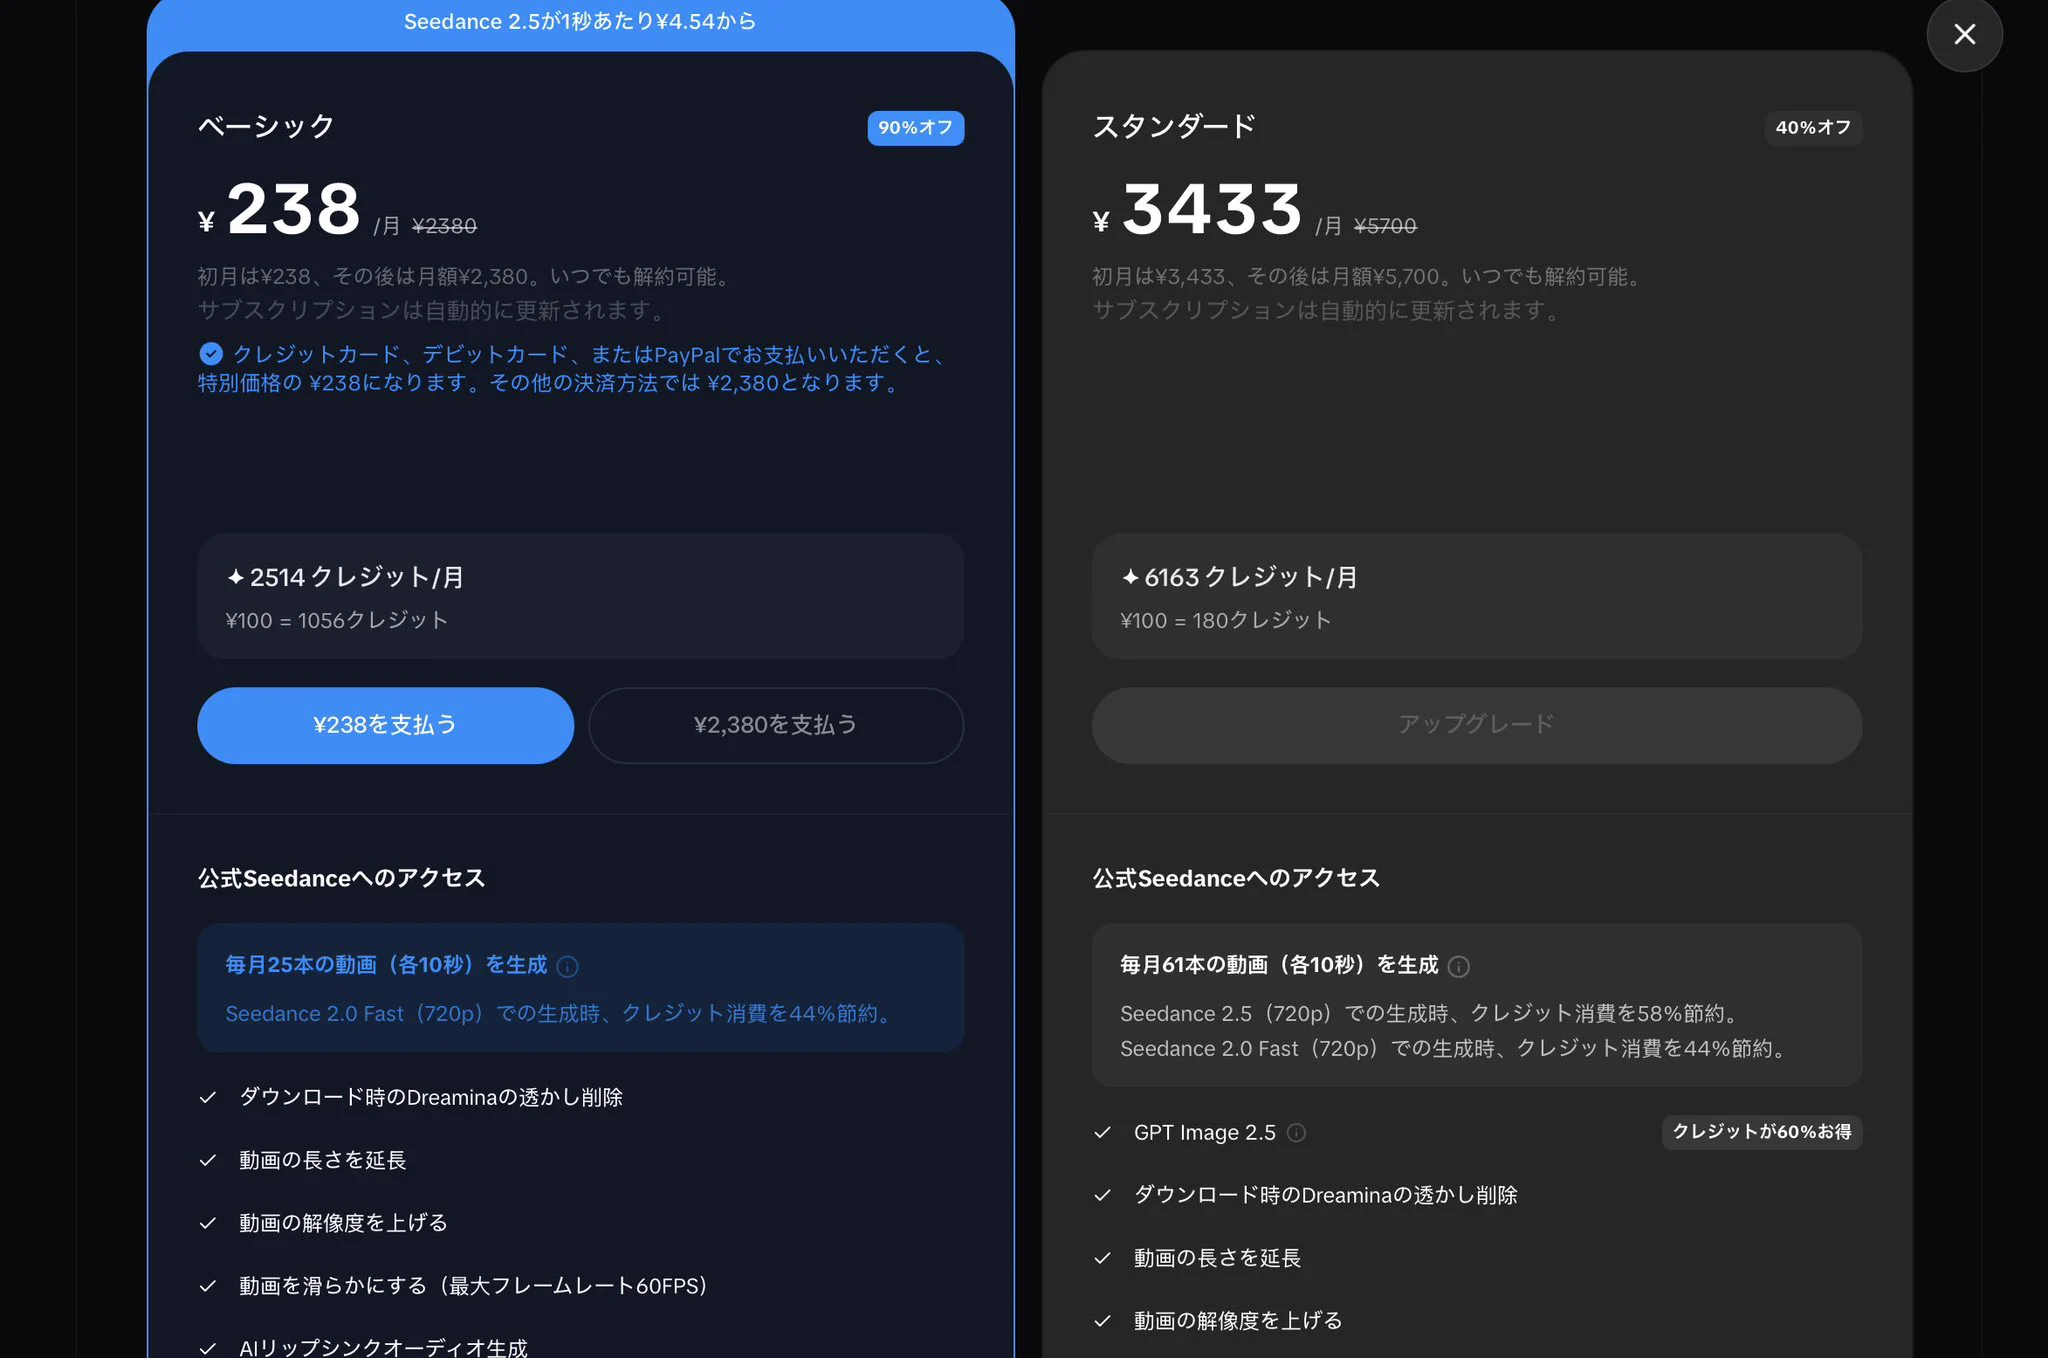Click the 40%オフ badge on the Standard plan
The height and width of the screenshot is (1358, 2048).
(x=1813, y=128)
